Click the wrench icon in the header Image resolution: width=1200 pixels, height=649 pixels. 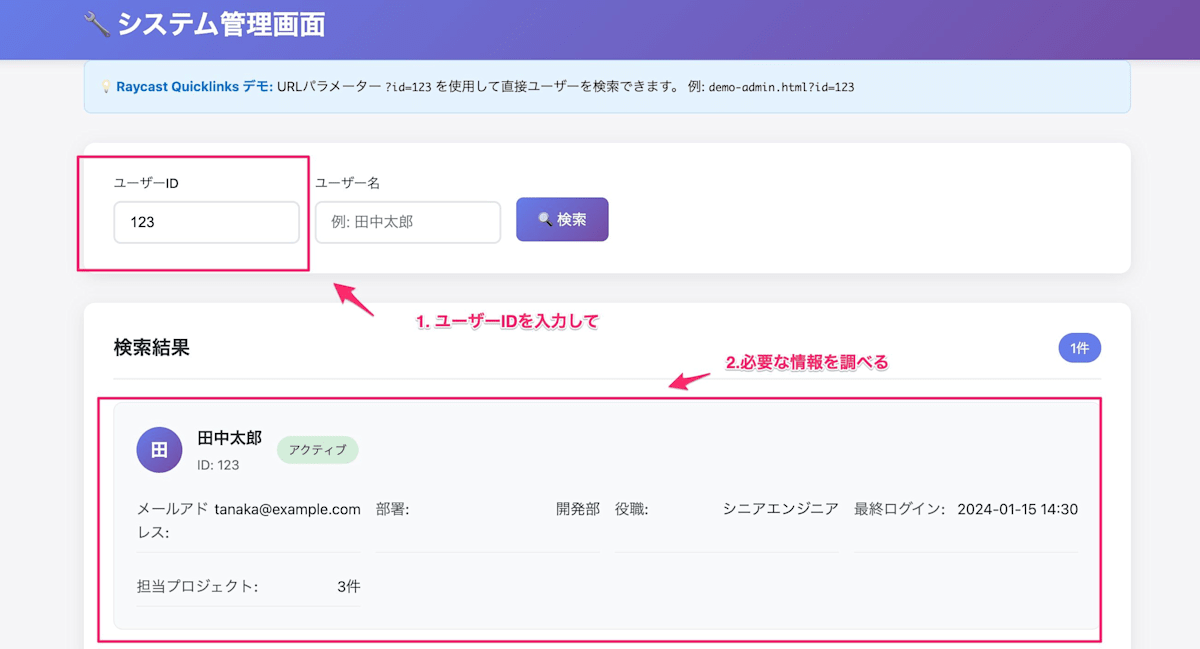97,24
